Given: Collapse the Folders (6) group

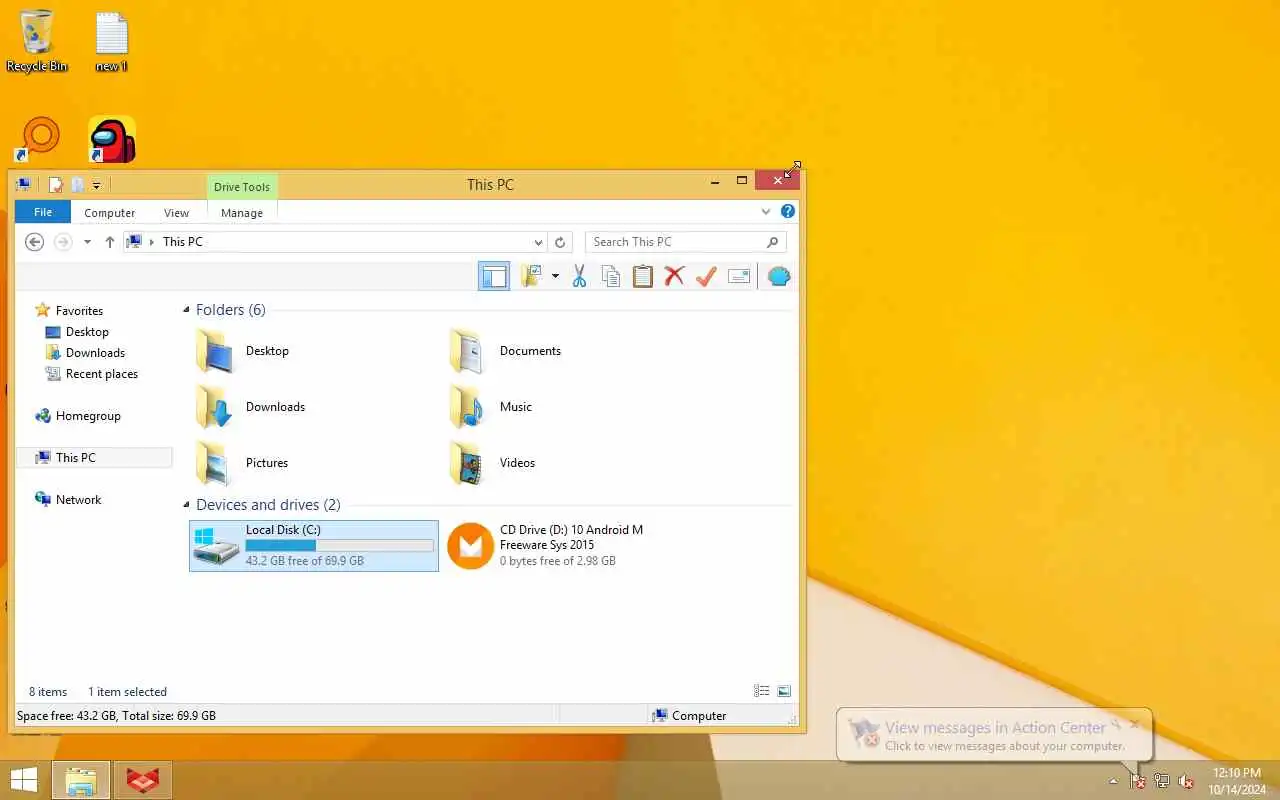Looking at the screenshot, I should pyautogui.click(x=186, y=310).
